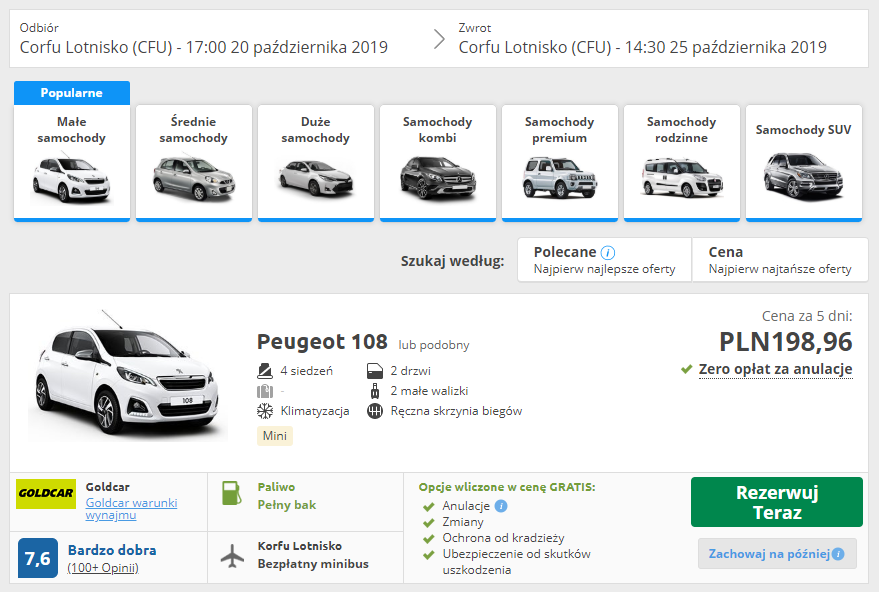Viewport: 879px width, 592px height.
Task: Click the Zwrot Corfu Lotnisko return details
Action: (642, 39)
